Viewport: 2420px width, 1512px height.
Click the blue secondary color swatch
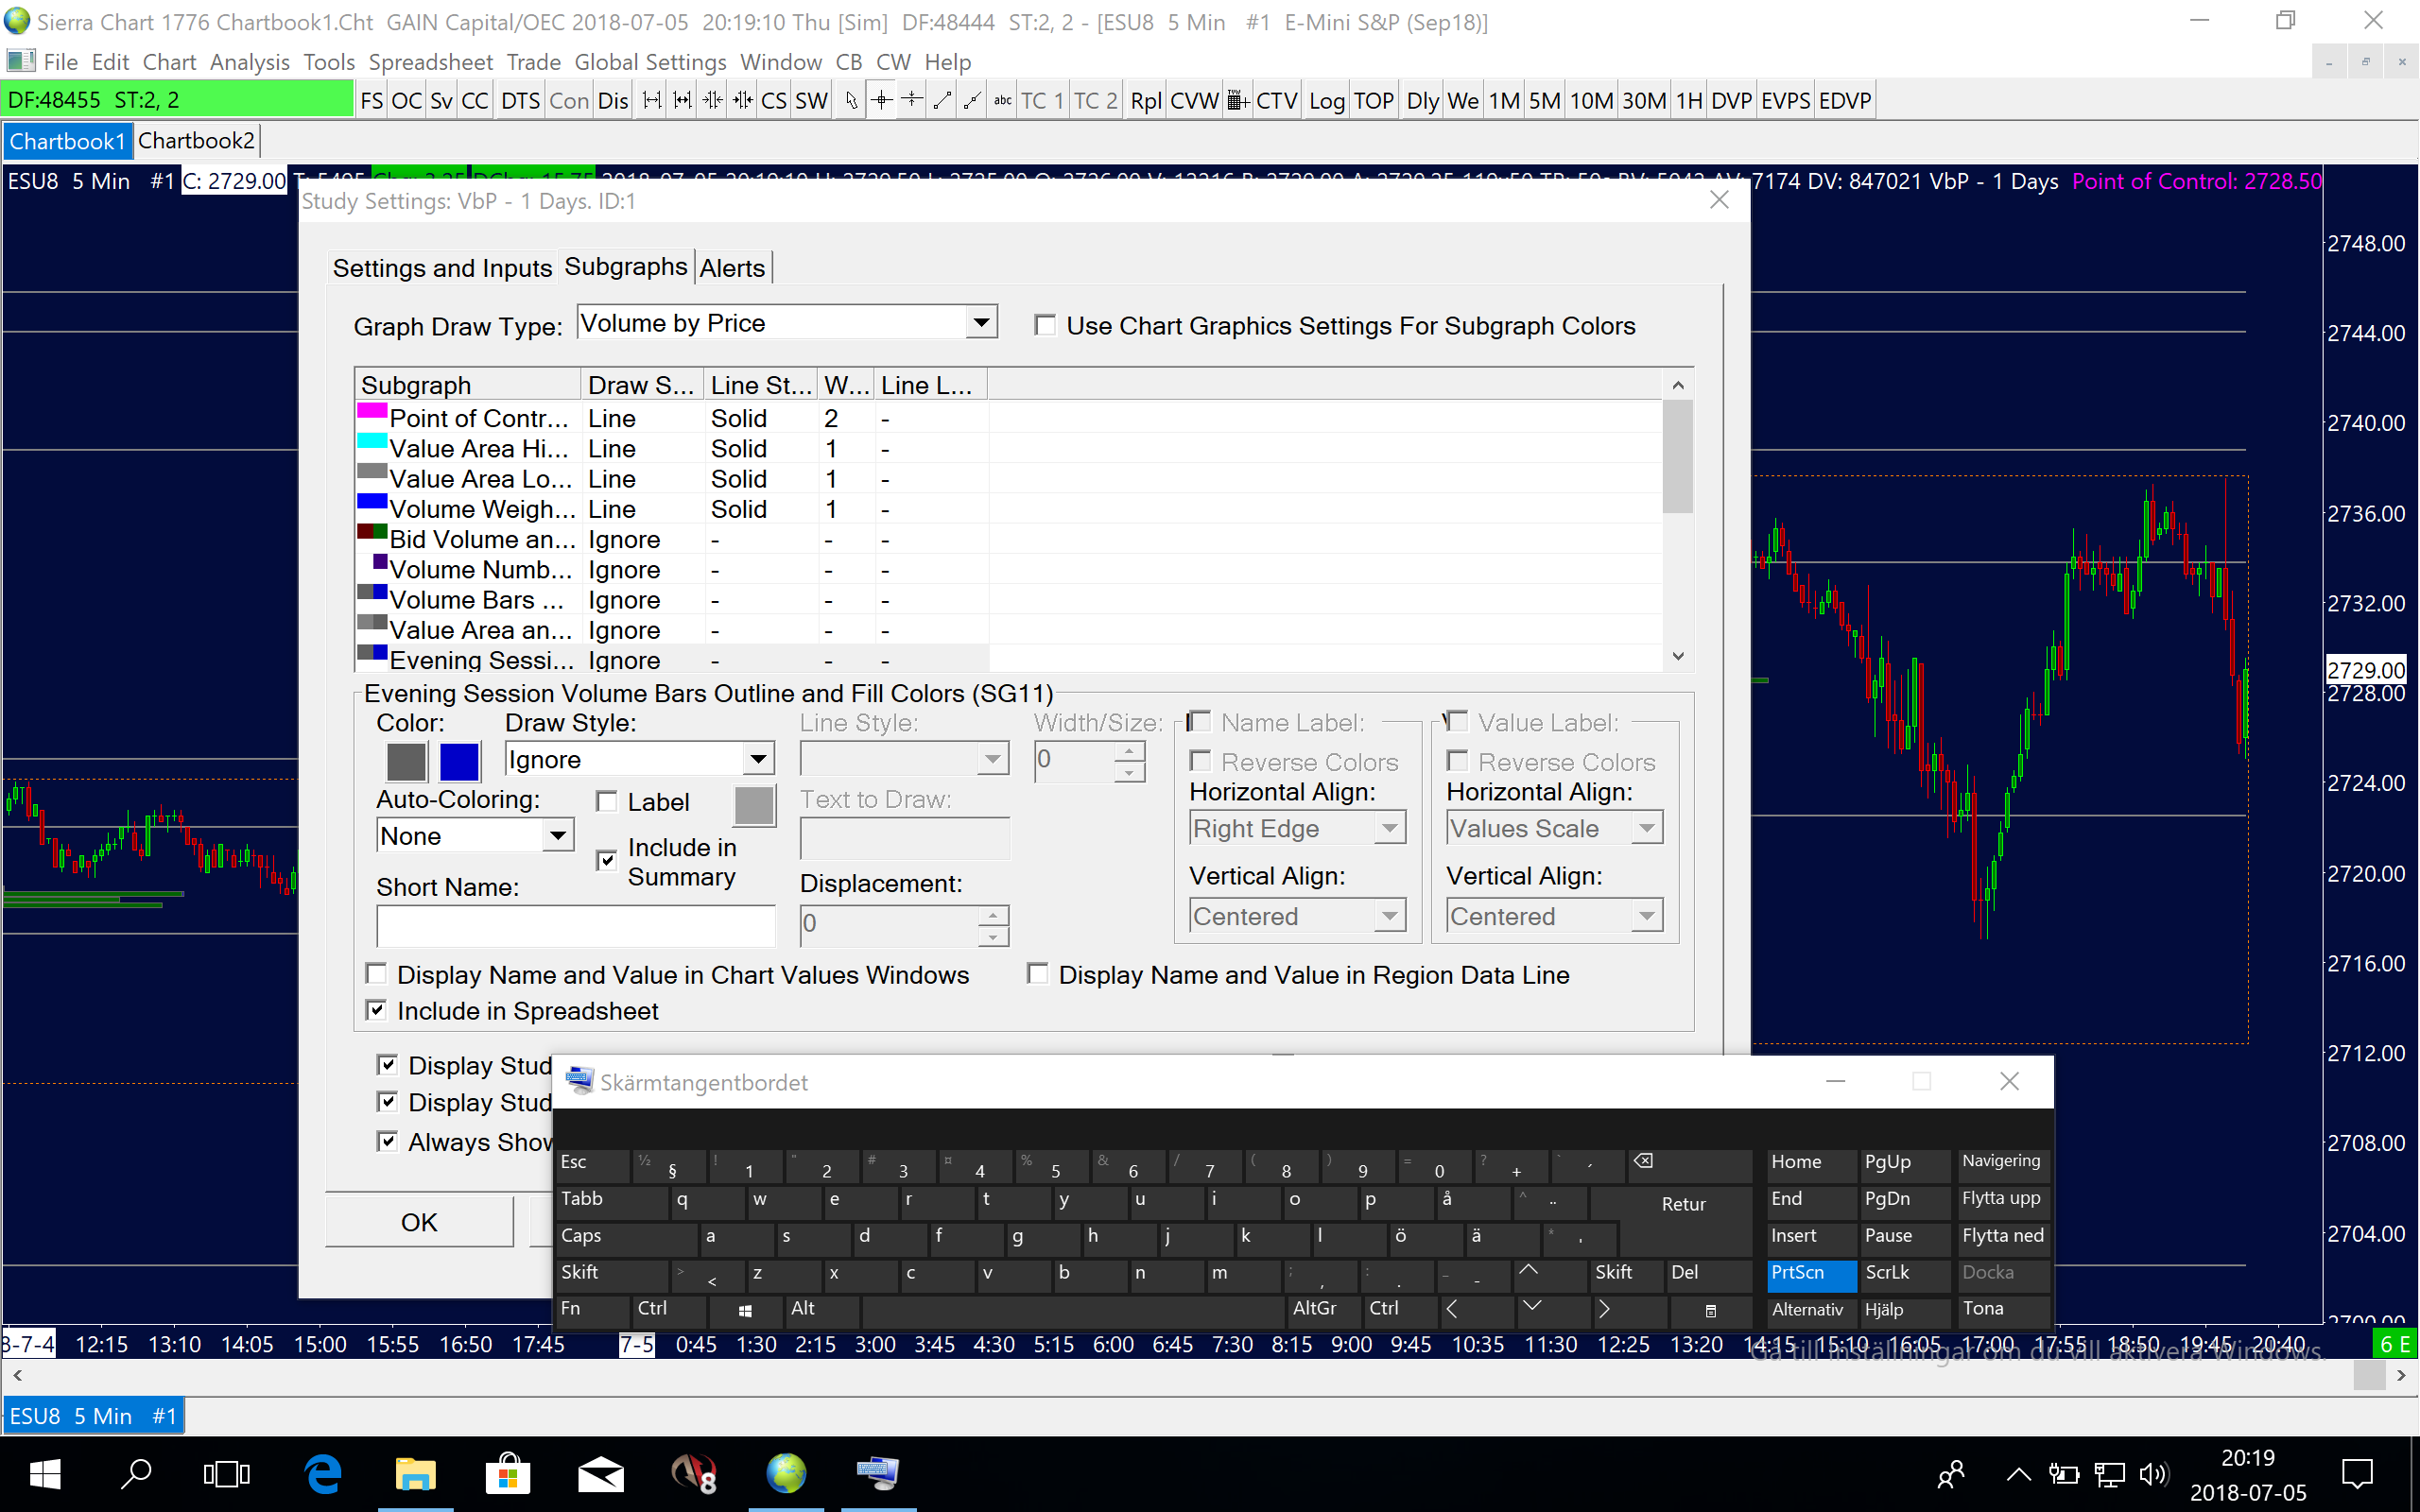459,762
